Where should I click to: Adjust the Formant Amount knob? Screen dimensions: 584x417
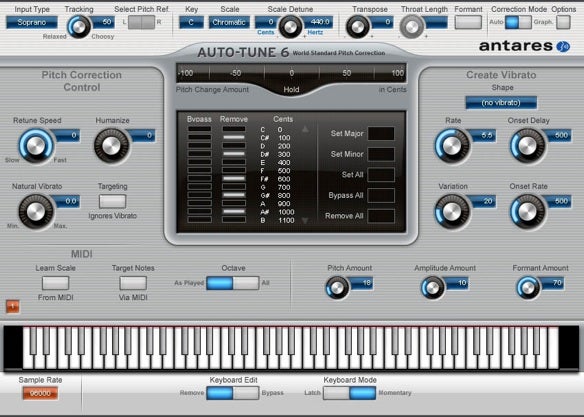(528, 288)
